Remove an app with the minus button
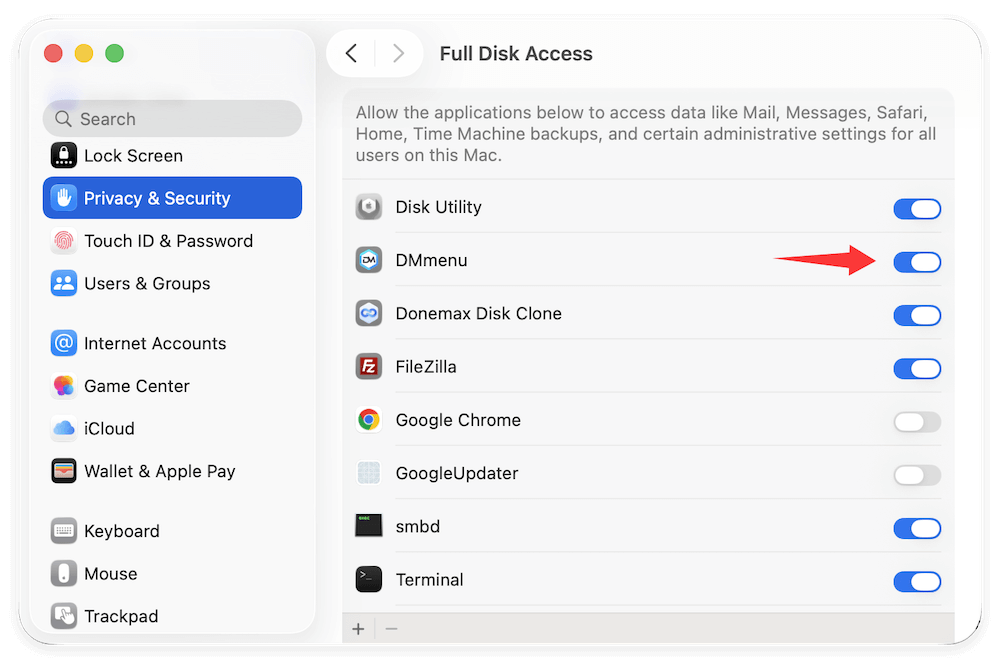The height and width of the screenshot is (663, 1000). click(x=390, y=628)
